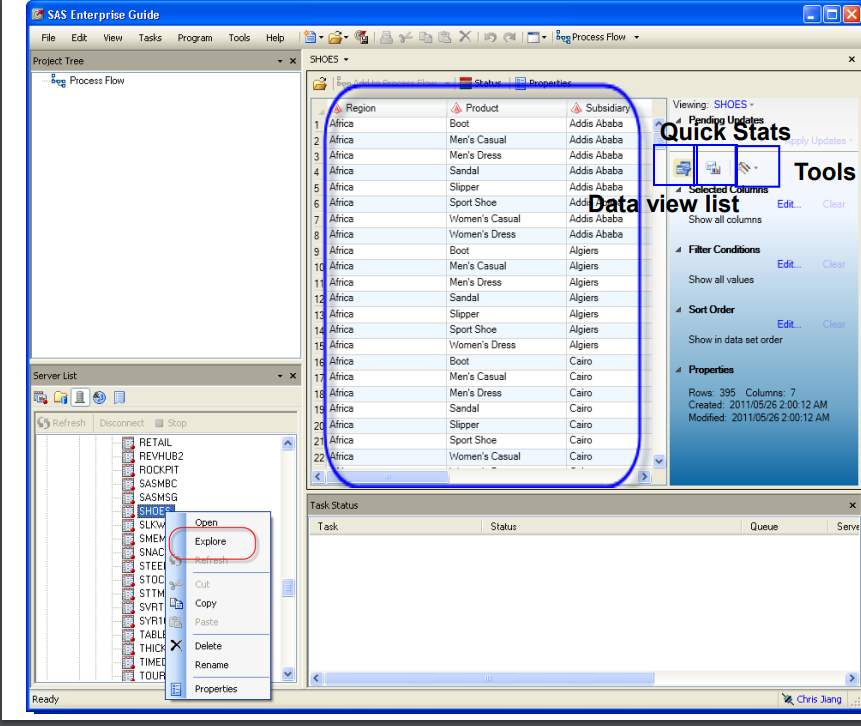The width and height of the screenshot is (861, 726).
Task: Click Edit under Selected Columns
Action: [x=789, y=204]
